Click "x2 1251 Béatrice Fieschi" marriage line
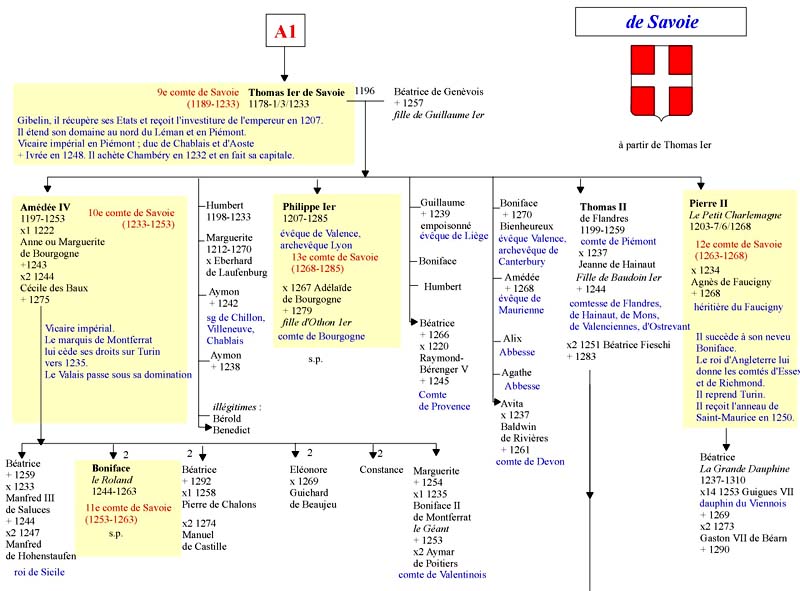Image resolution: width=800 pixels, height=591 pixels. [618, 345]
